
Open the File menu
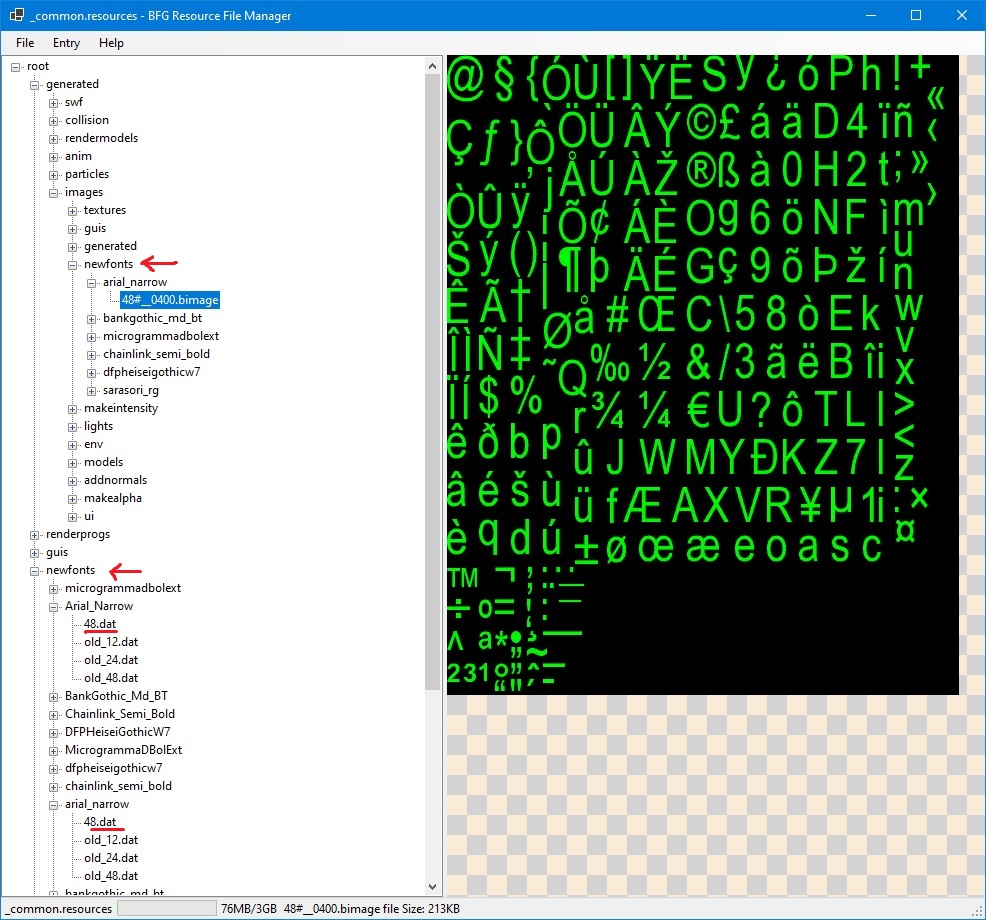point(25,43)
